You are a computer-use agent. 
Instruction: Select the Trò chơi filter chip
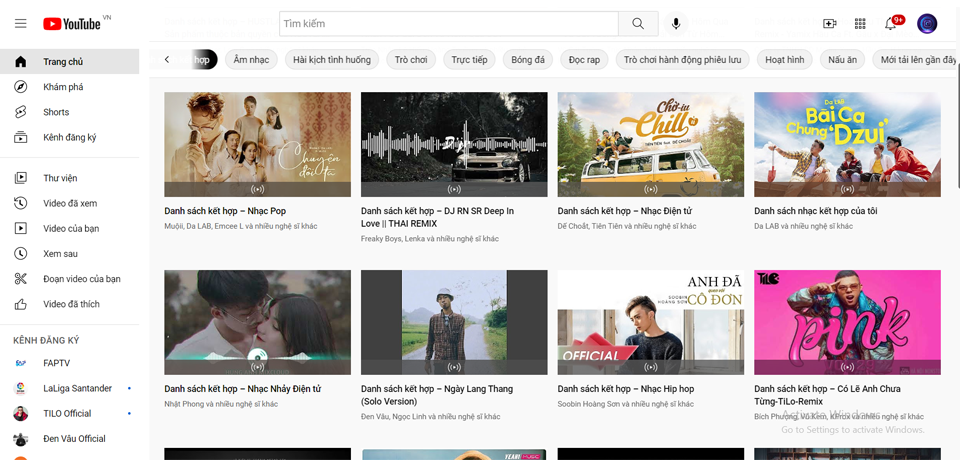[411, 59]
